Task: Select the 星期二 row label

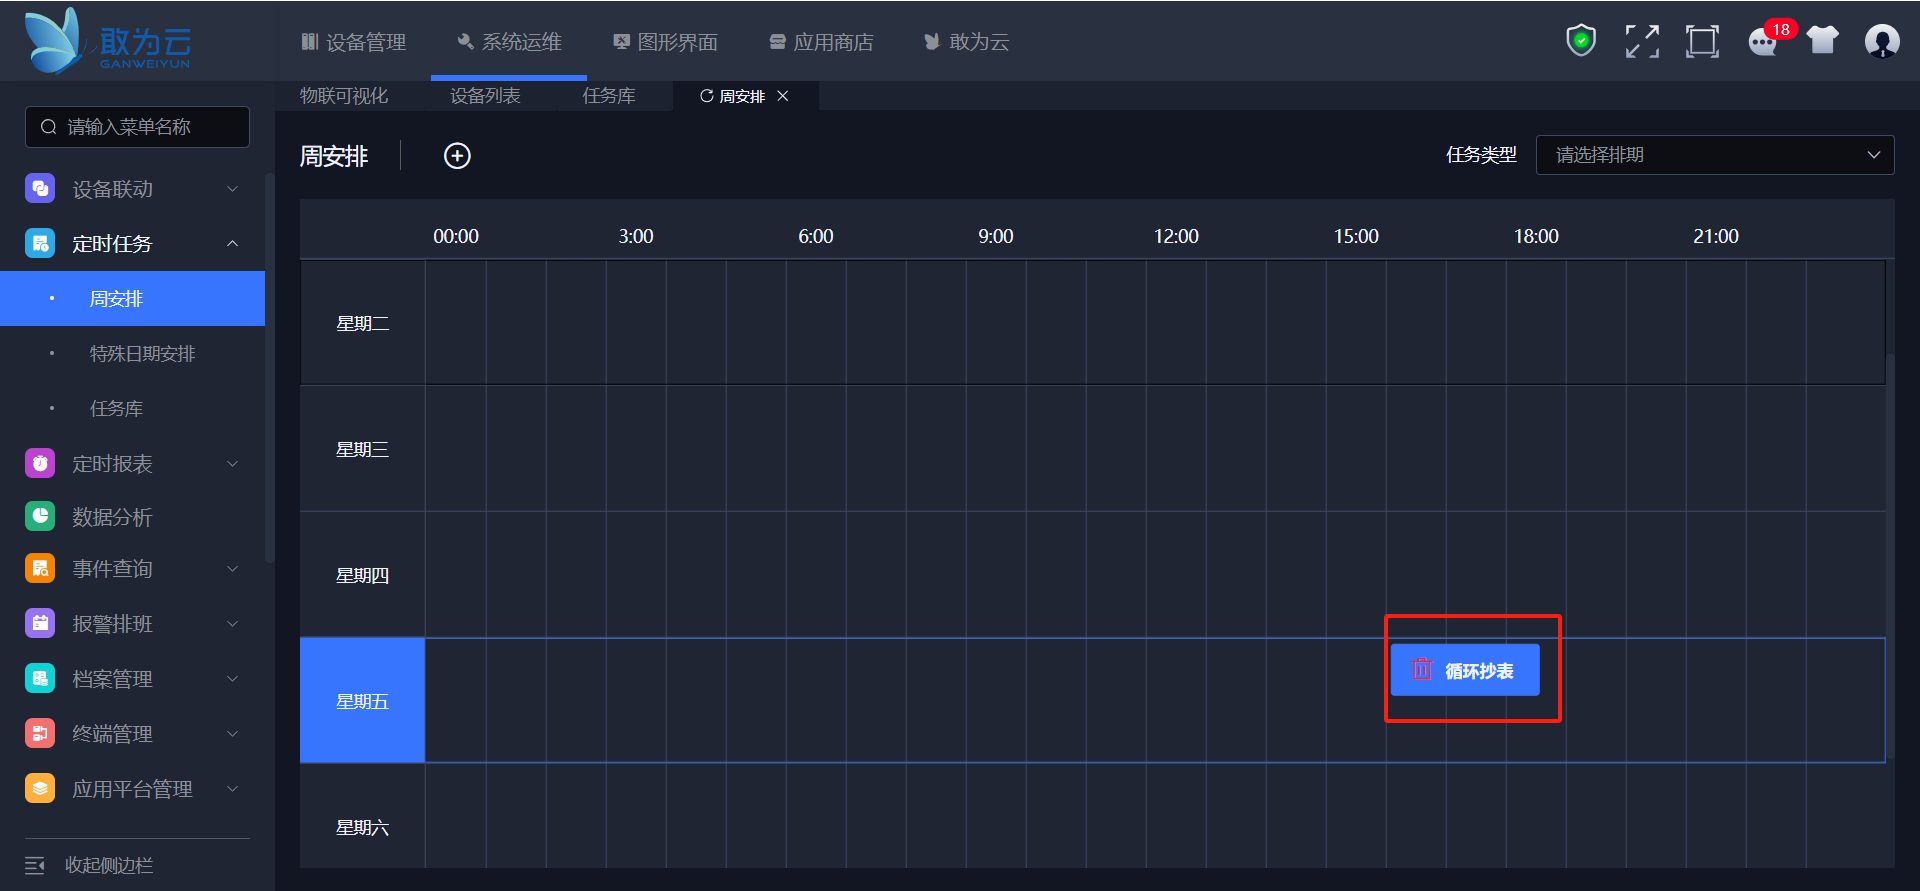Action: click(x=362, y=323)
